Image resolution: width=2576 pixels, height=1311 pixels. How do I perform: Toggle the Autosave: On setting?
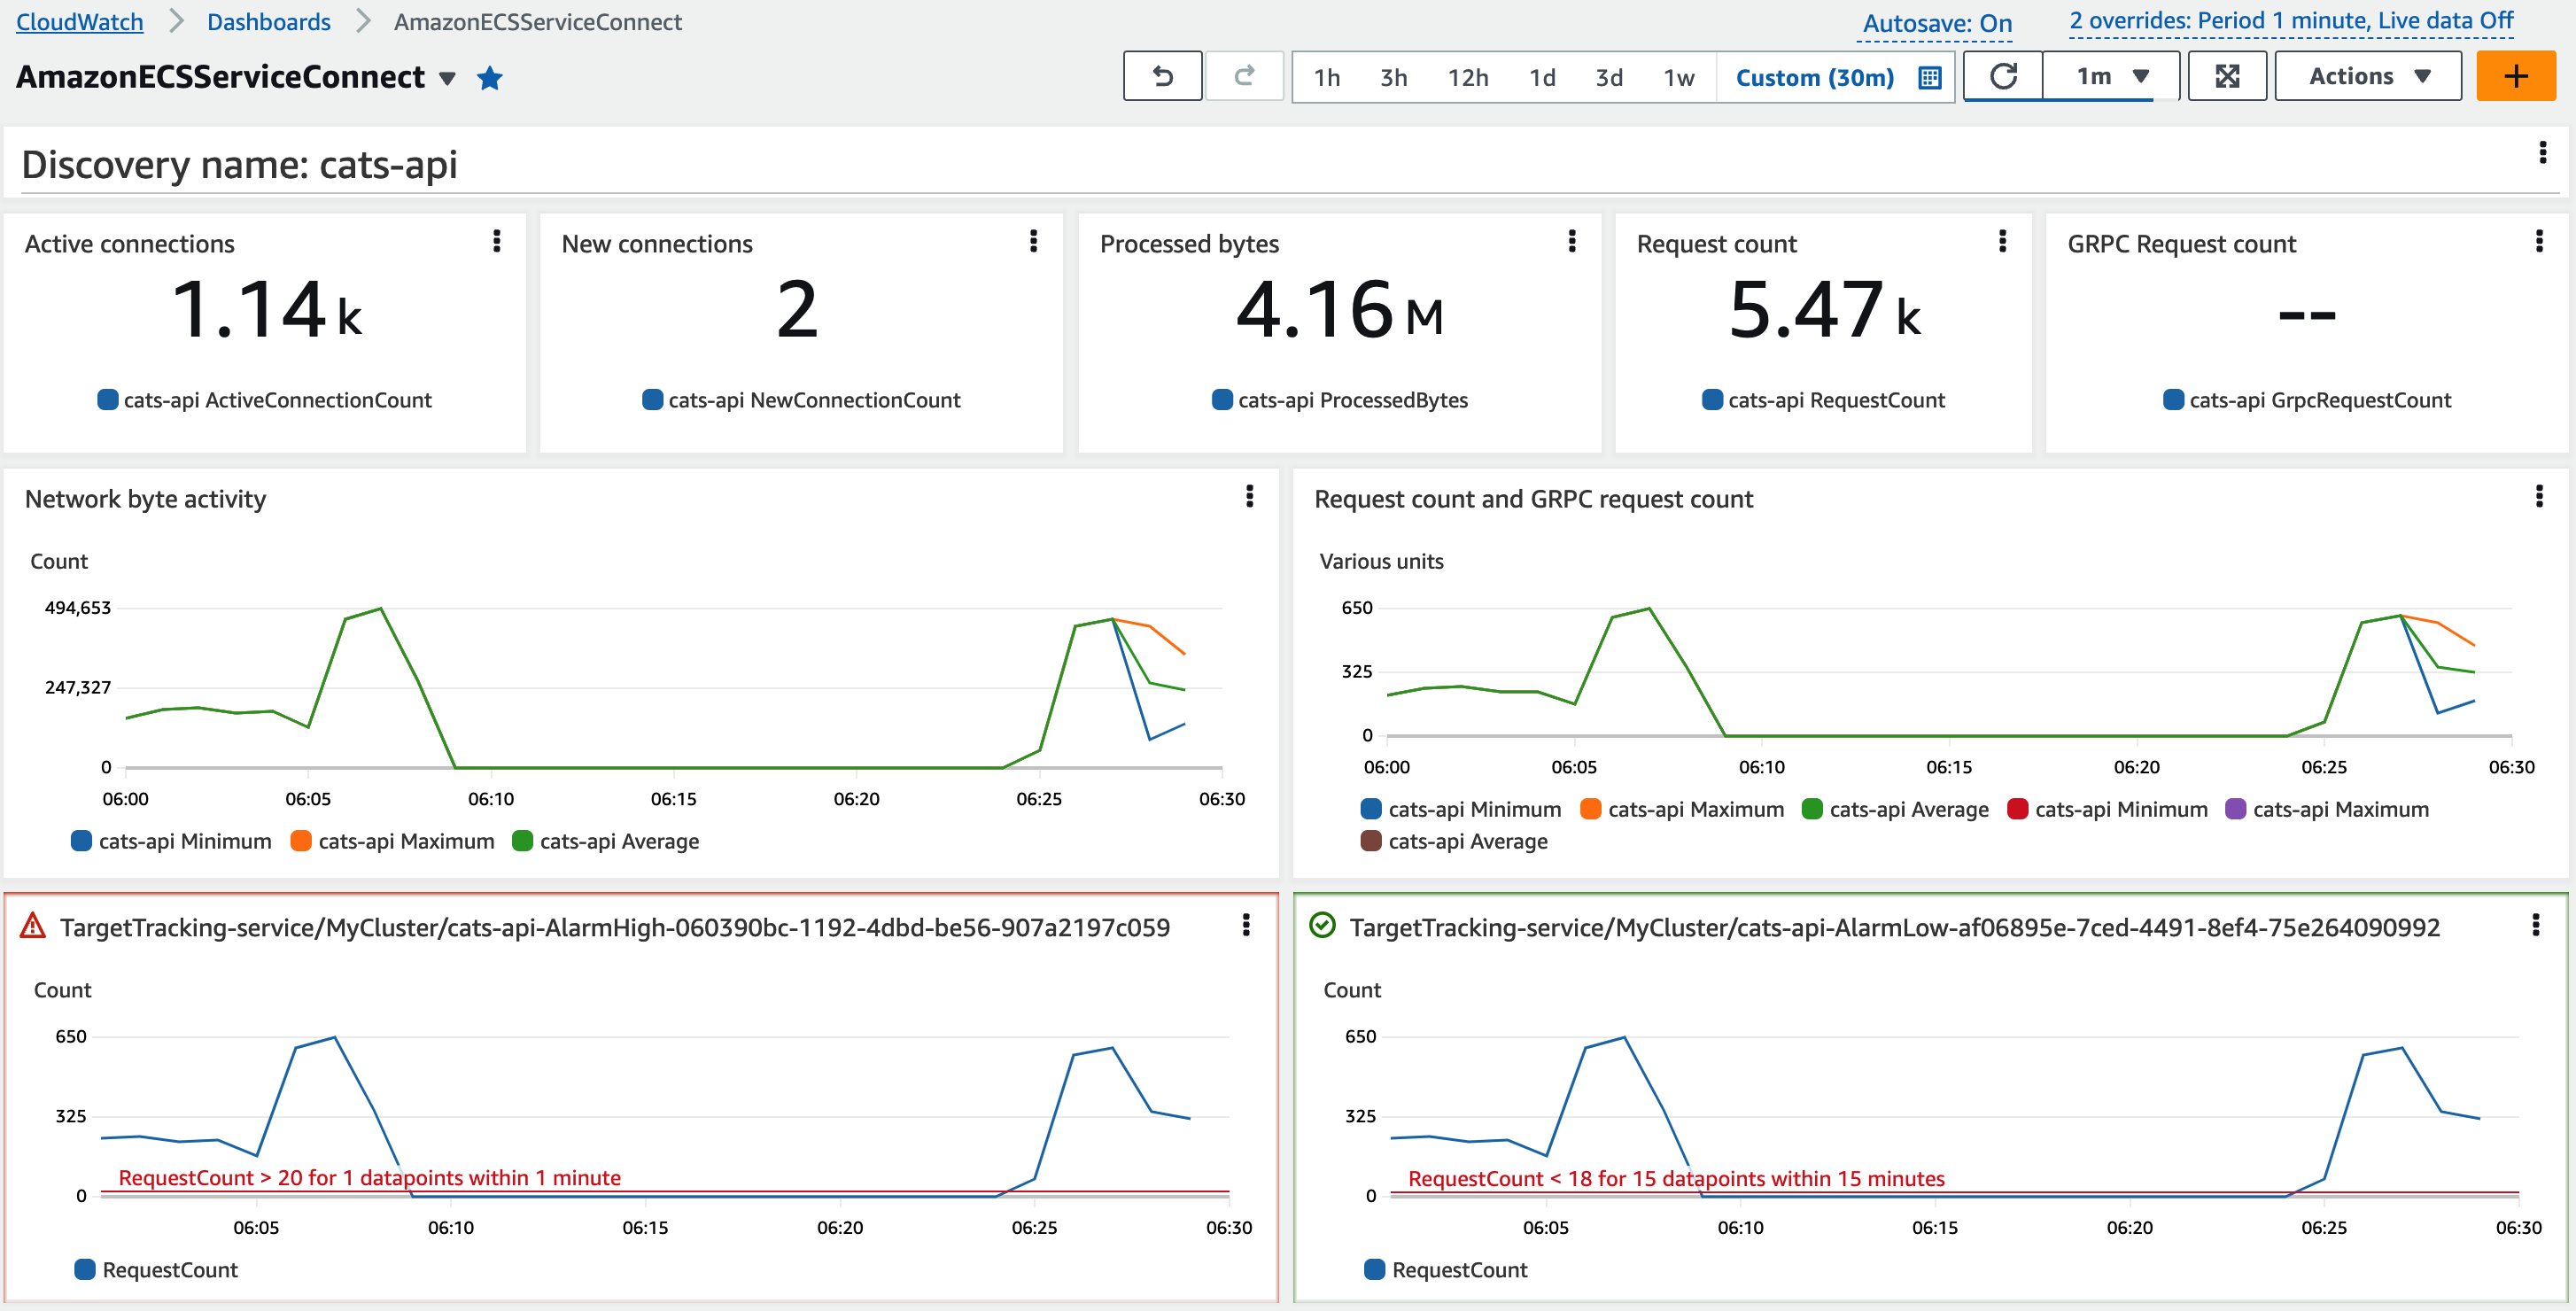tap(1937, 23)
